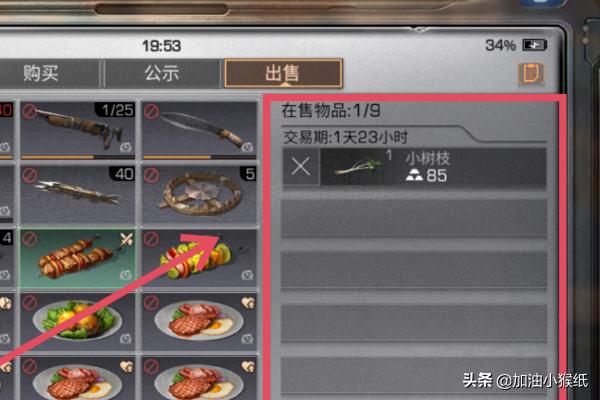Click the twig icon in the sale listing

(x=358, y=167)
